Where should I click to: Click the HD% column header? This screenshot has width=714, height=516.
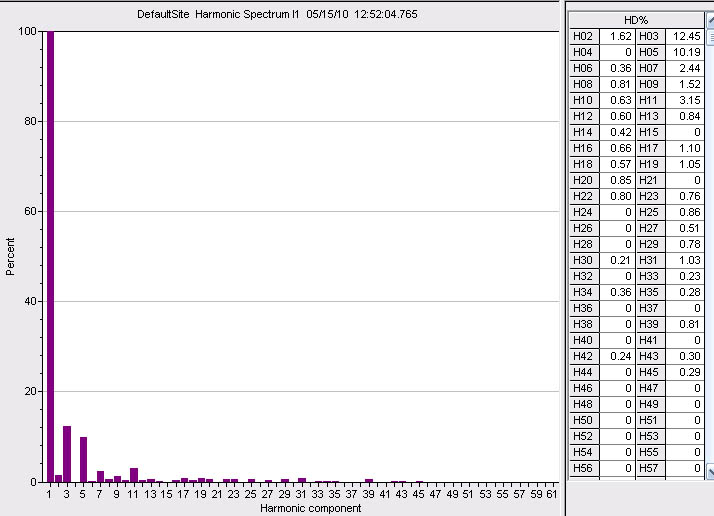(636, 20)
